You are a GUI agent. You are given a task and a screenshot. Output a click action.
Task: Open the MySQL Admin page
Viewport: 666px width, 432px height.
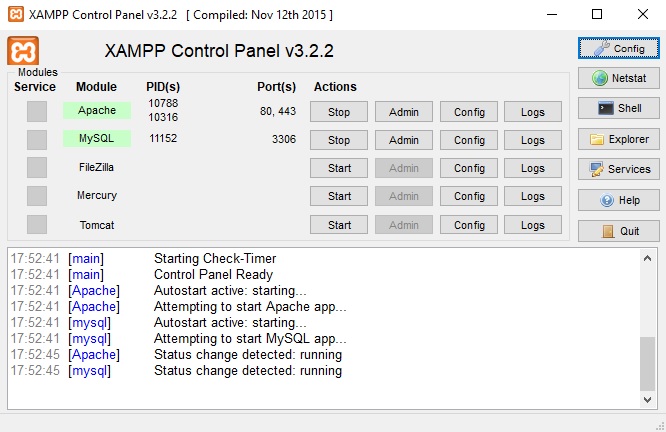[x=404, y=140]
